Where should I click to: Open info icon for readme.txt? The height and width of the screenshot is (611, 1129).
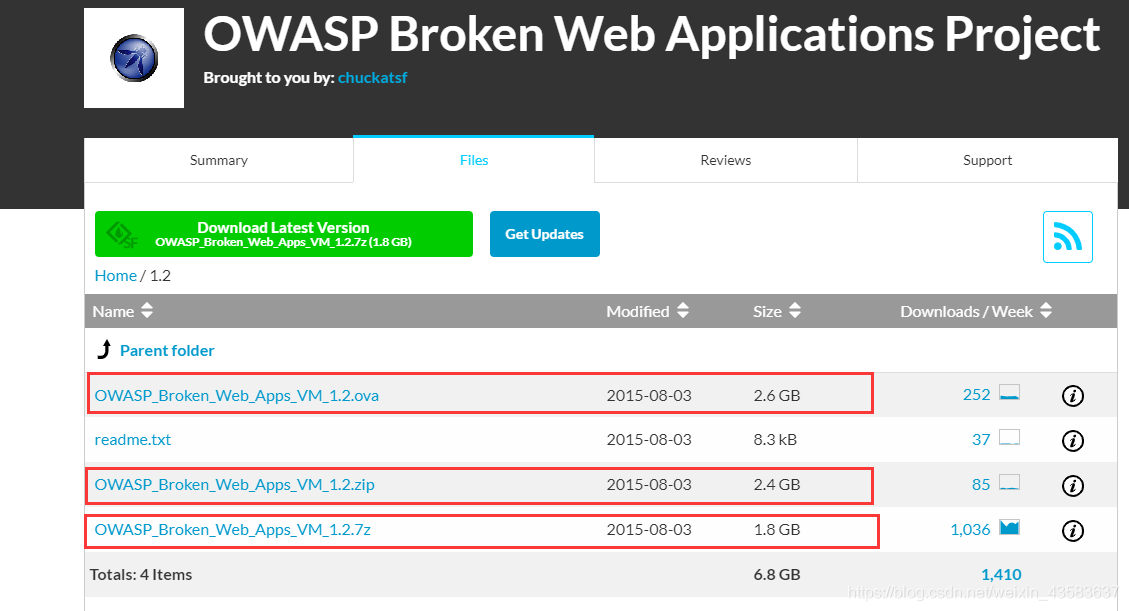click(1073, 440)
